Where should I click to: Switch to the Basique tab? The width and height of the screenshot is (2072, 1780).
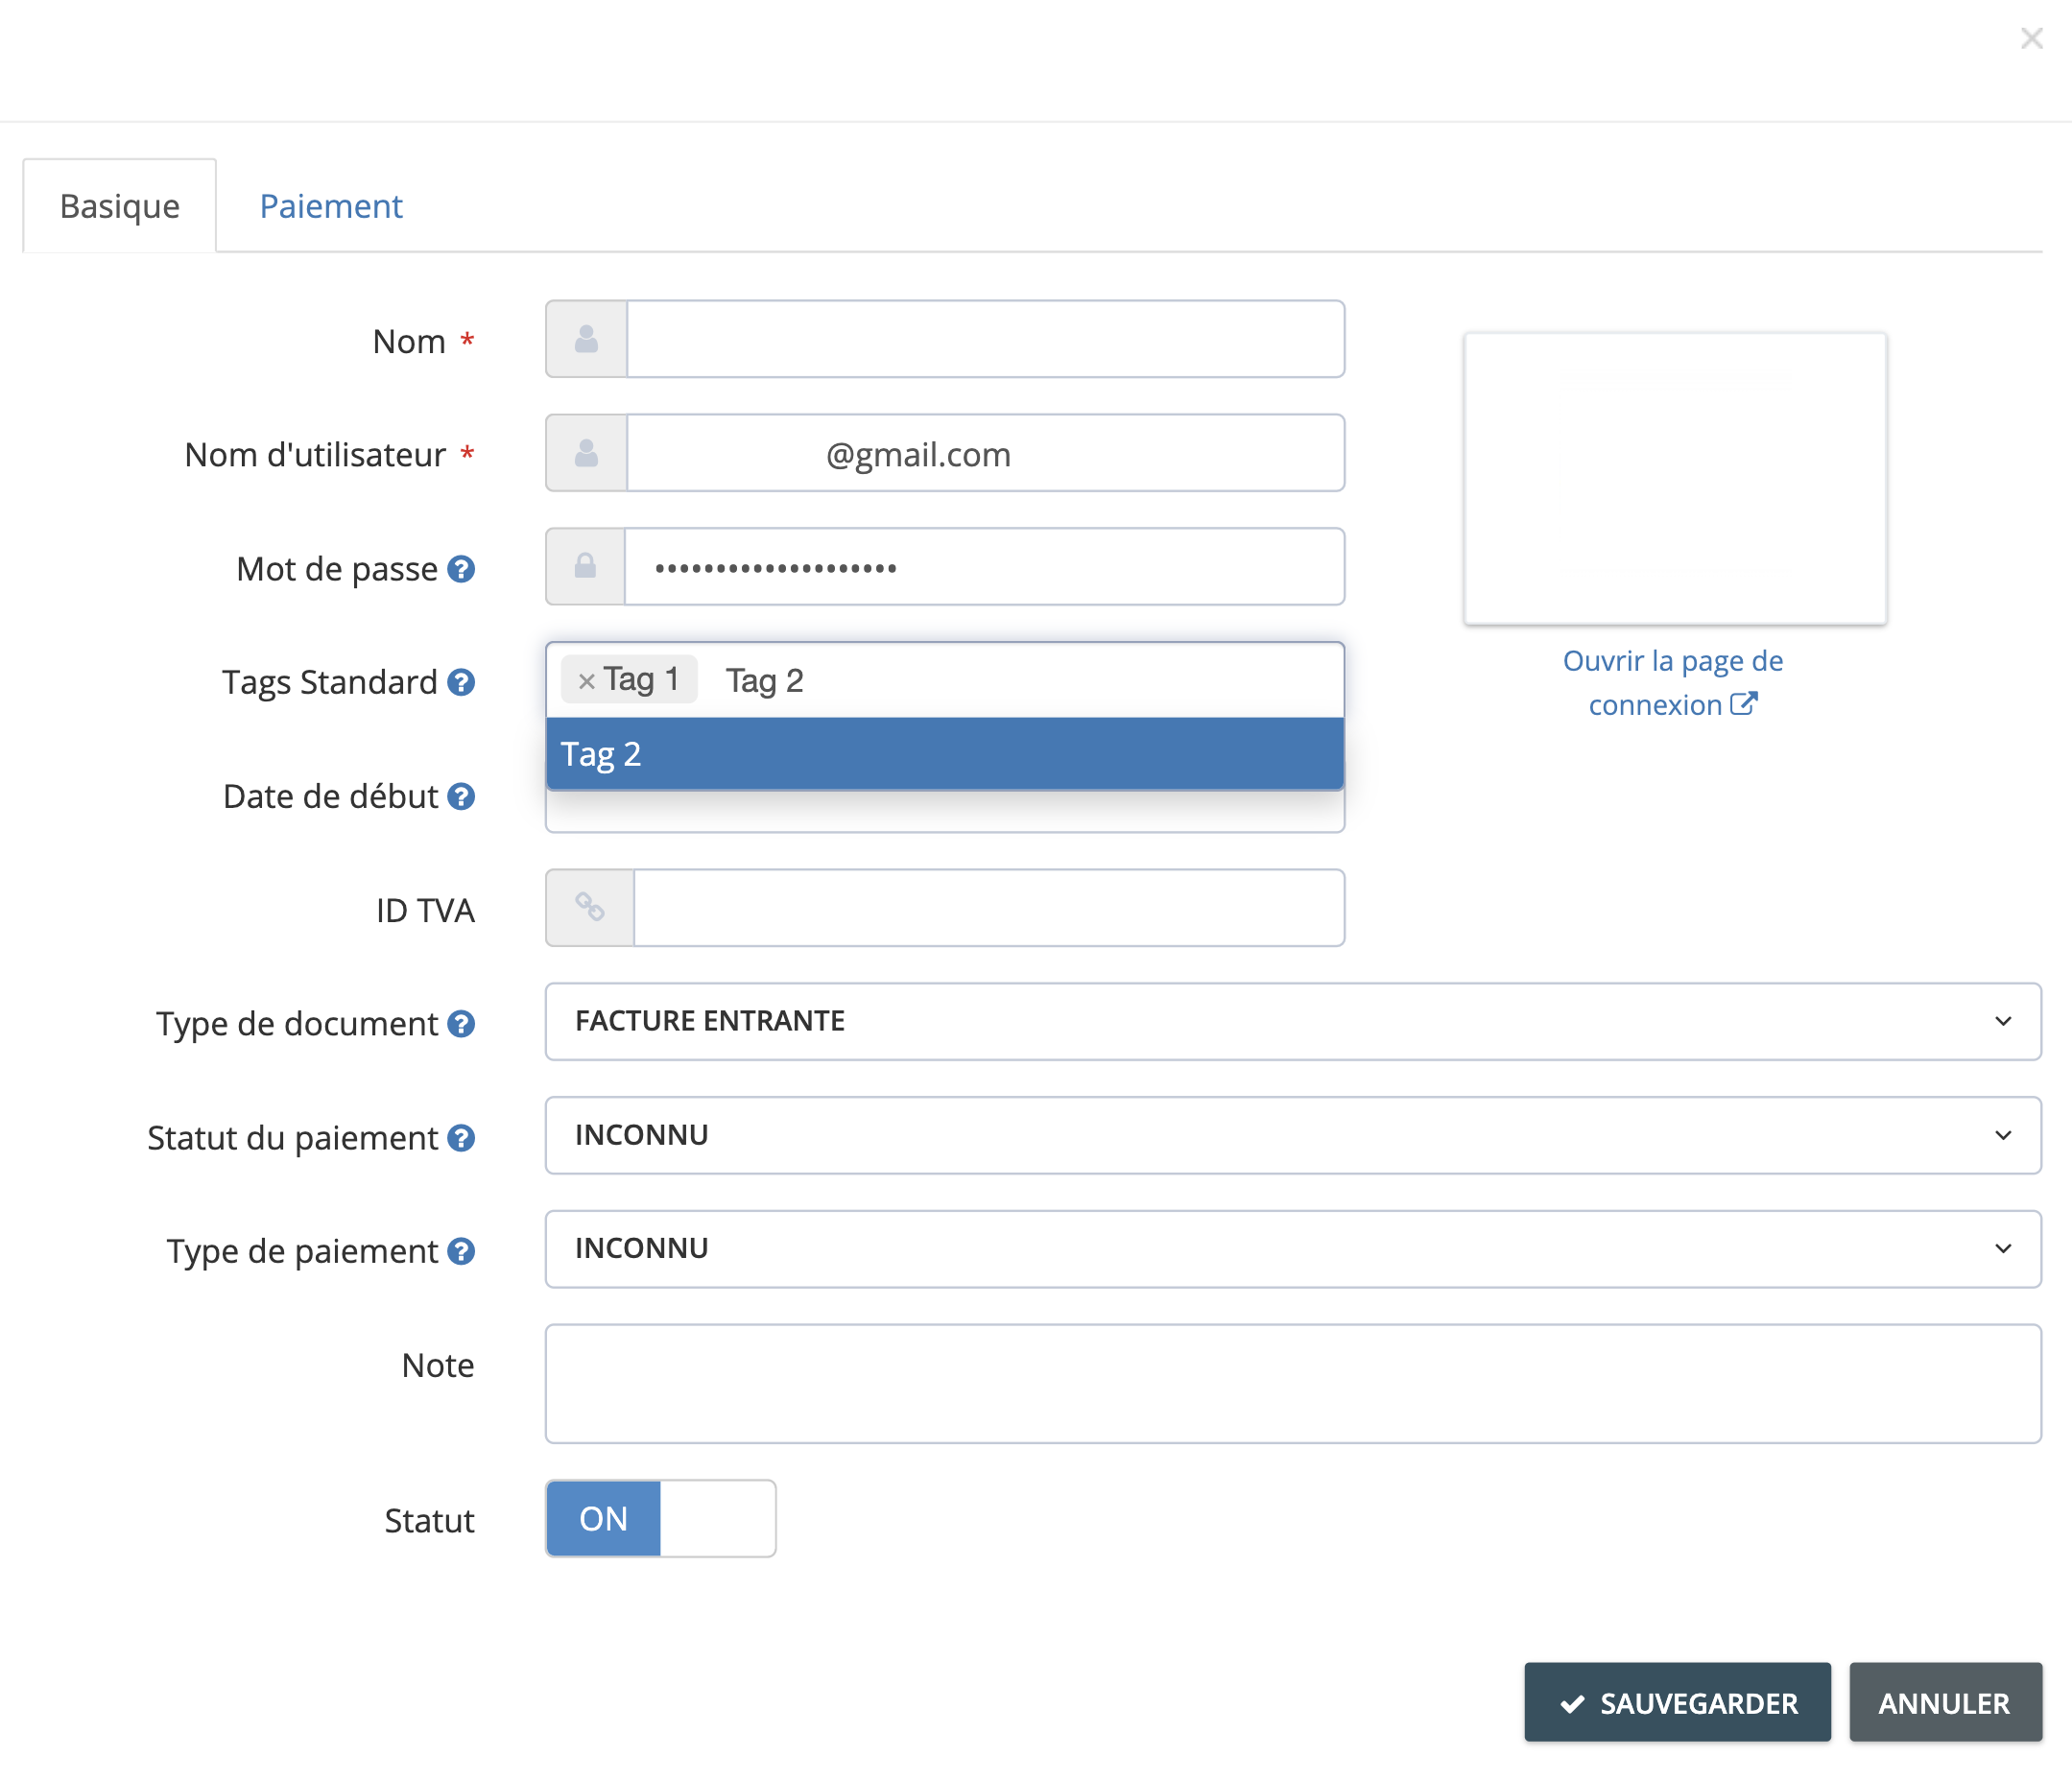(120, 206)
